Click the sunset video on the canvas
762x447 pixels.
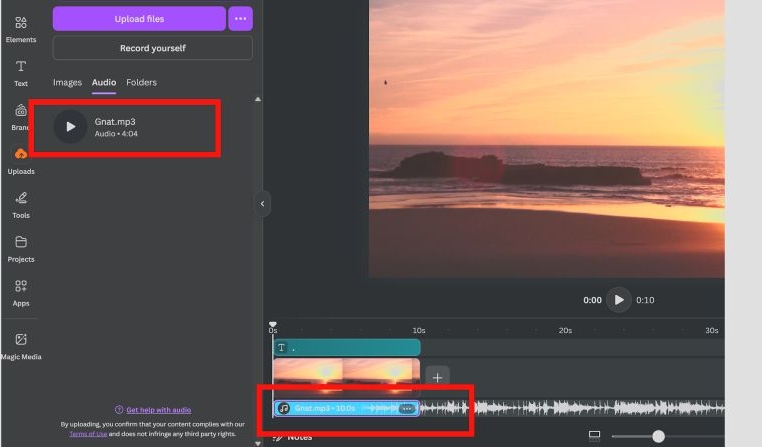pos(547,138)
